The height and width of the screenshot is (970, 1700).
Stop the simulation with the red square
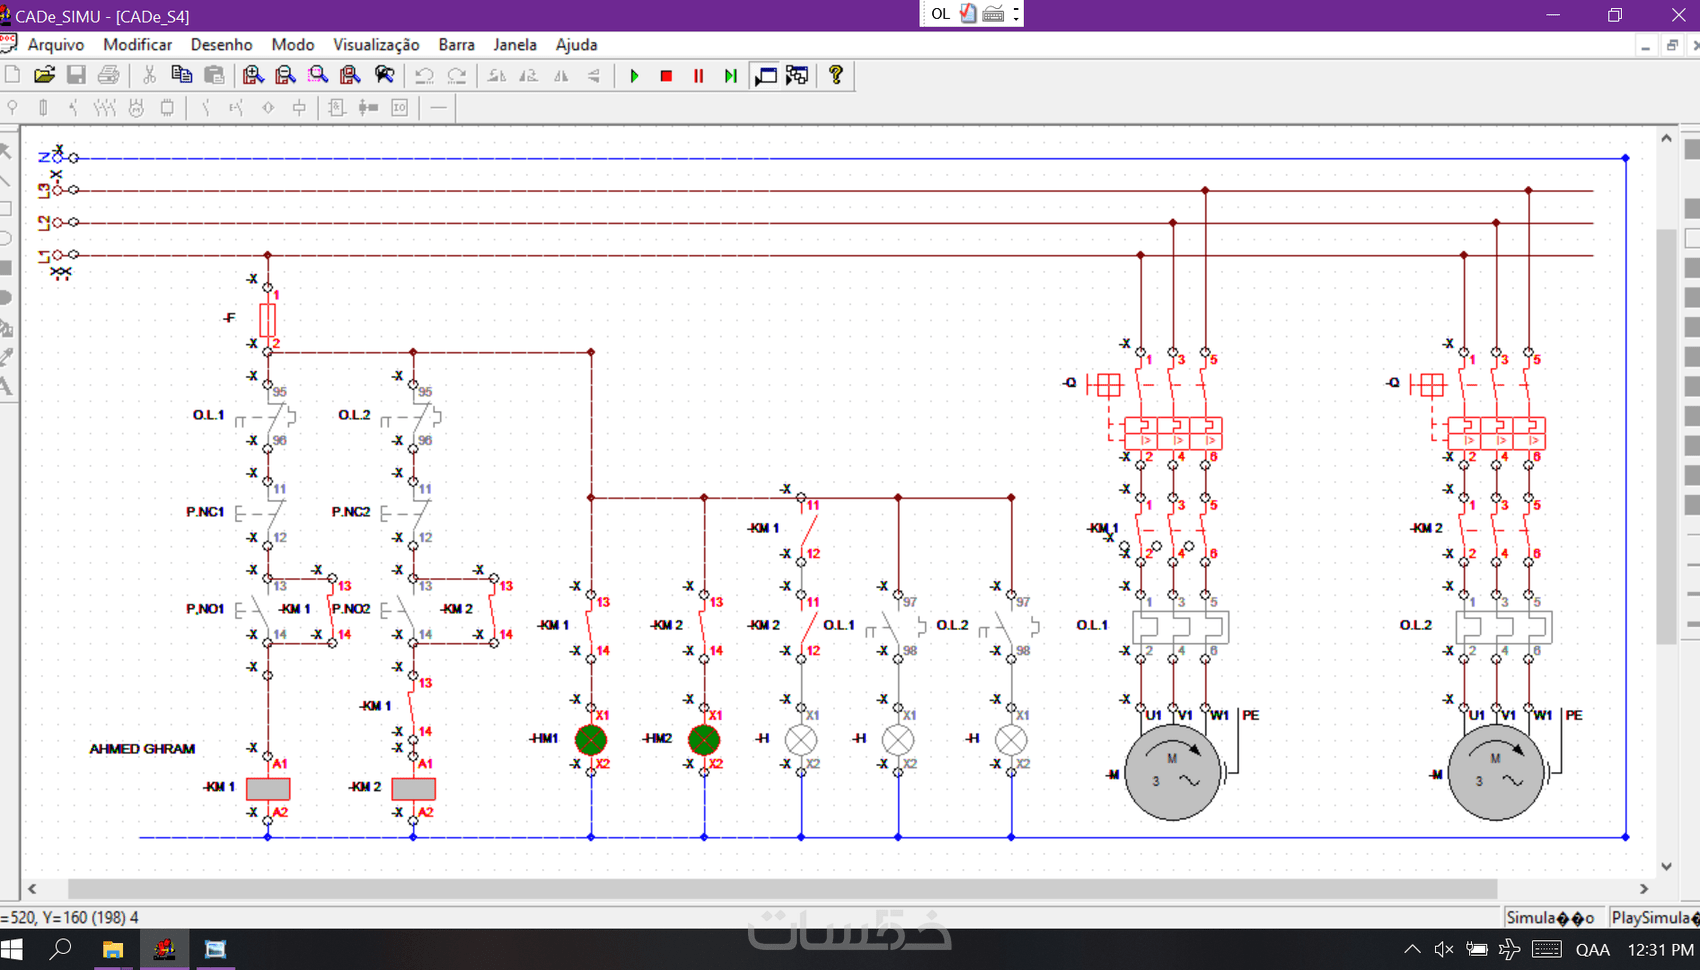click(x=666, y=76)
